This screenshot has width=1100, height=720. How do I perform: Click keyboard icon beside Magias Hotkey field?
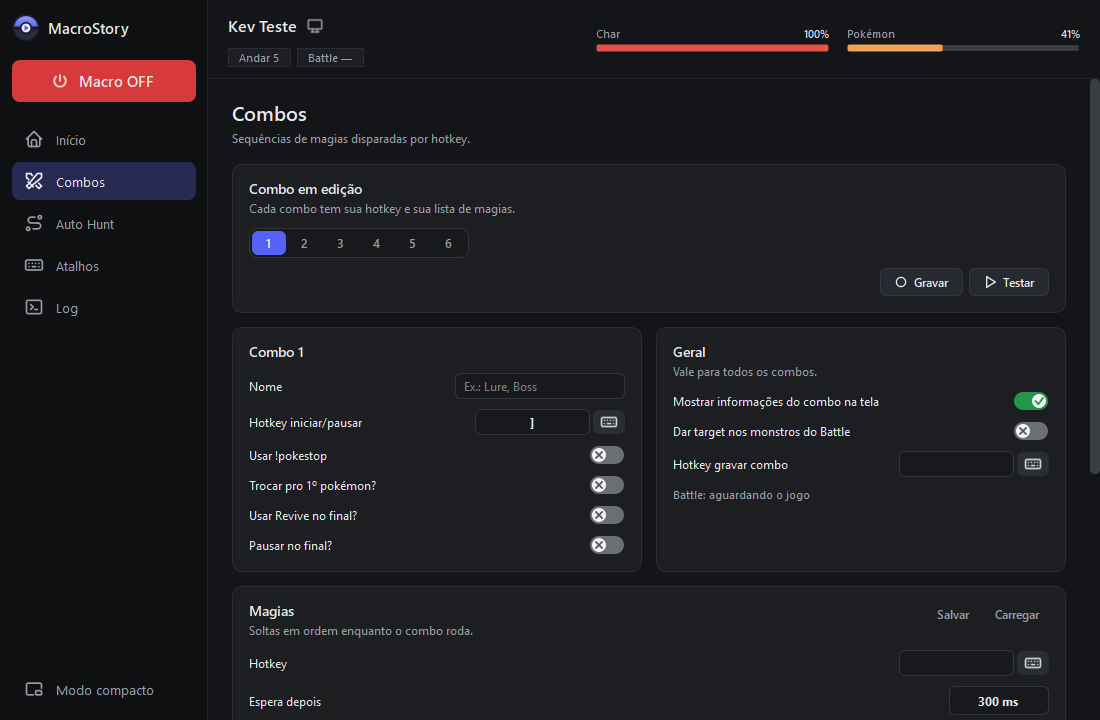[x=1033, y=663]
